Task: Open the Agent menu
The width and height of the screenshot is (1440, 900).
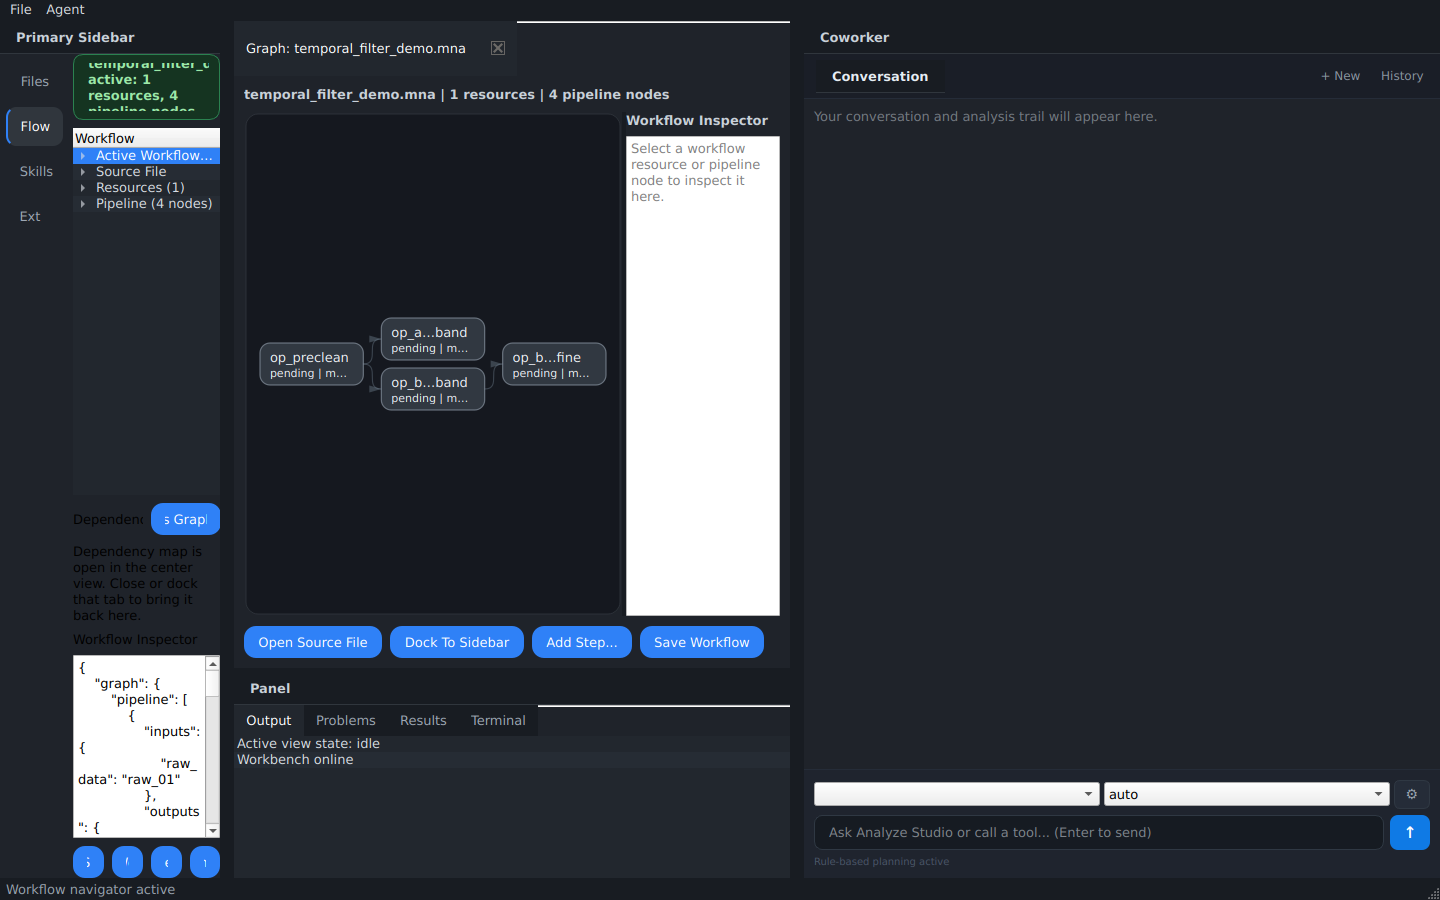Action: (65, 9)
